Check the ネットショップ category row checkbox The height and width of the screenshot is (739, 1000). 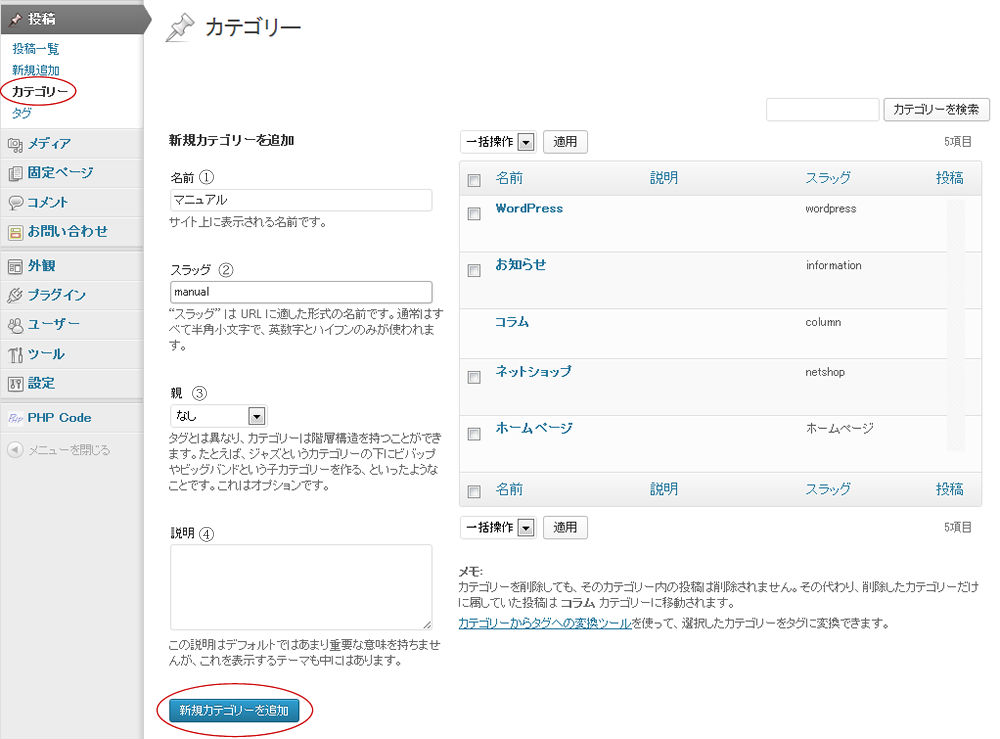tap(474, 377)
